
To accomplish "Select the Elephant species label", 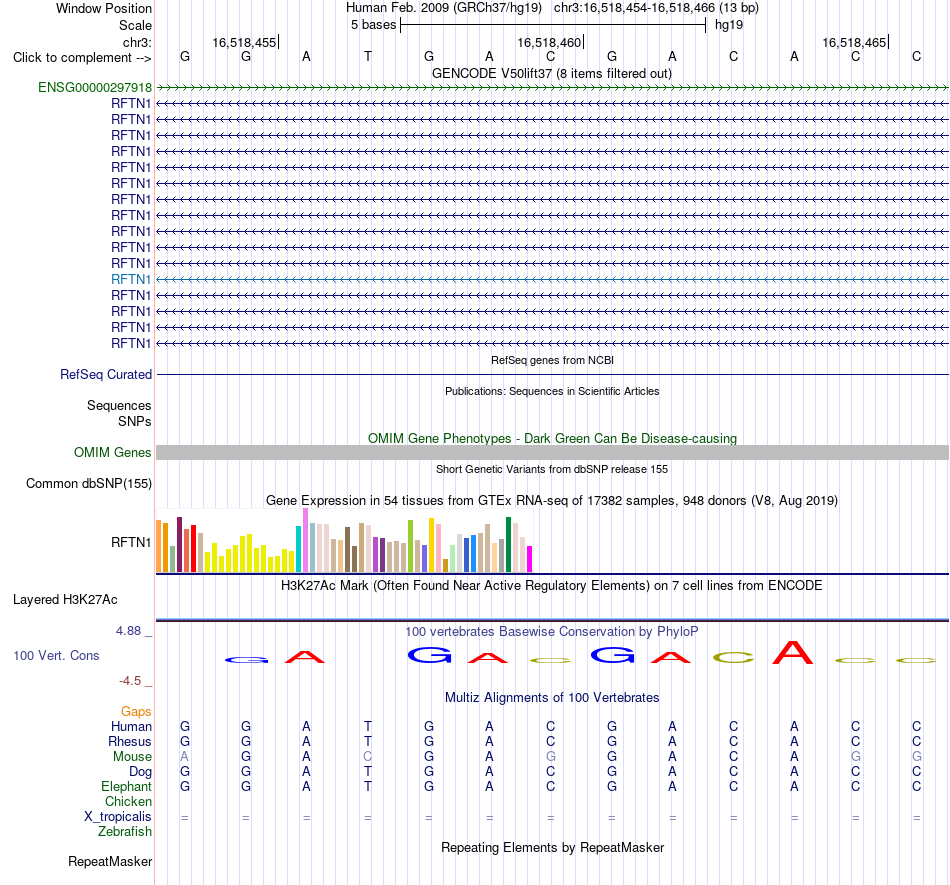I will [127, 786].
